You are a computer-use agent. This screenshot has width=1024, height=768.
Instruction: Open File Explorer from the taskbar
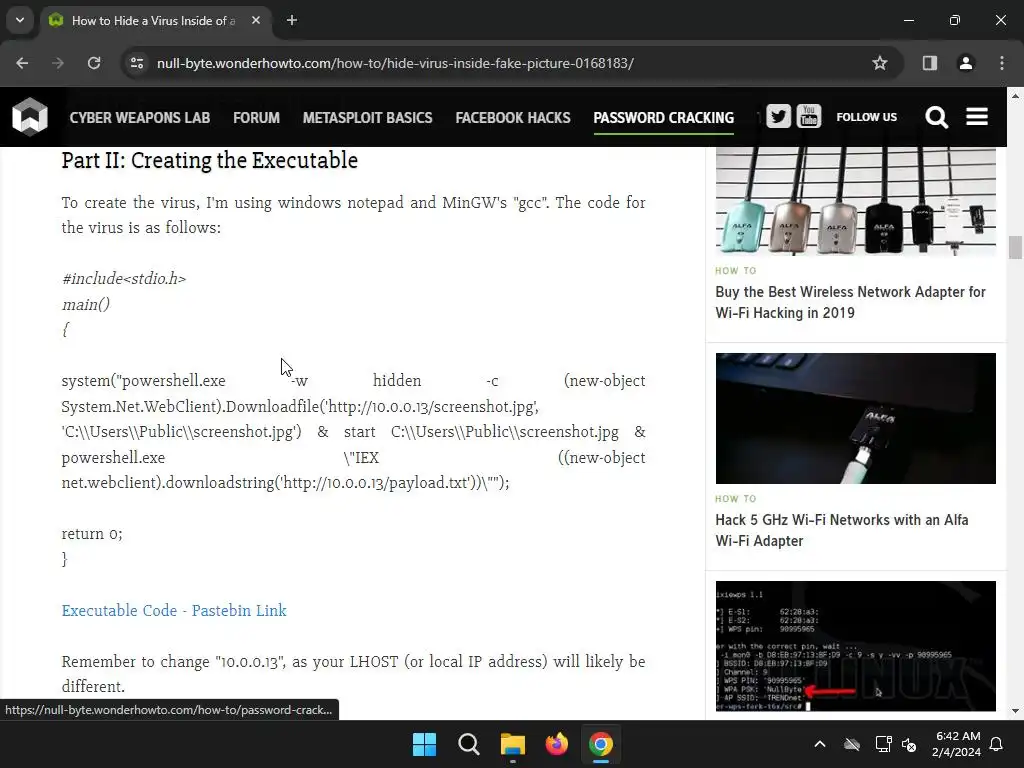513,744
